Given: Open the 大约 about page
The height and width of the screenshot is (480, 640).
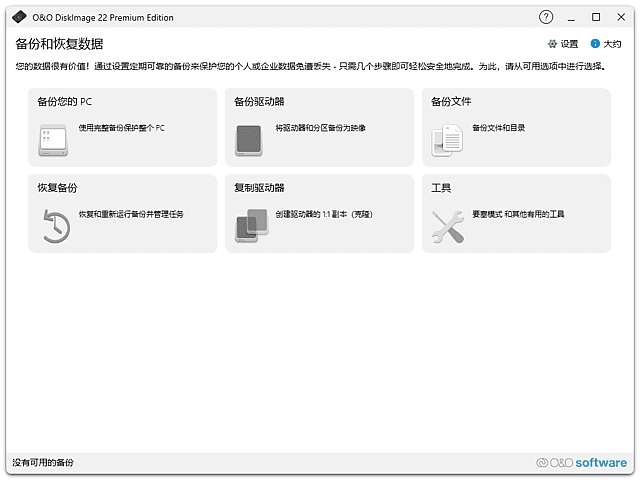Looking at the screenshot, I should (x=612, y=44).
